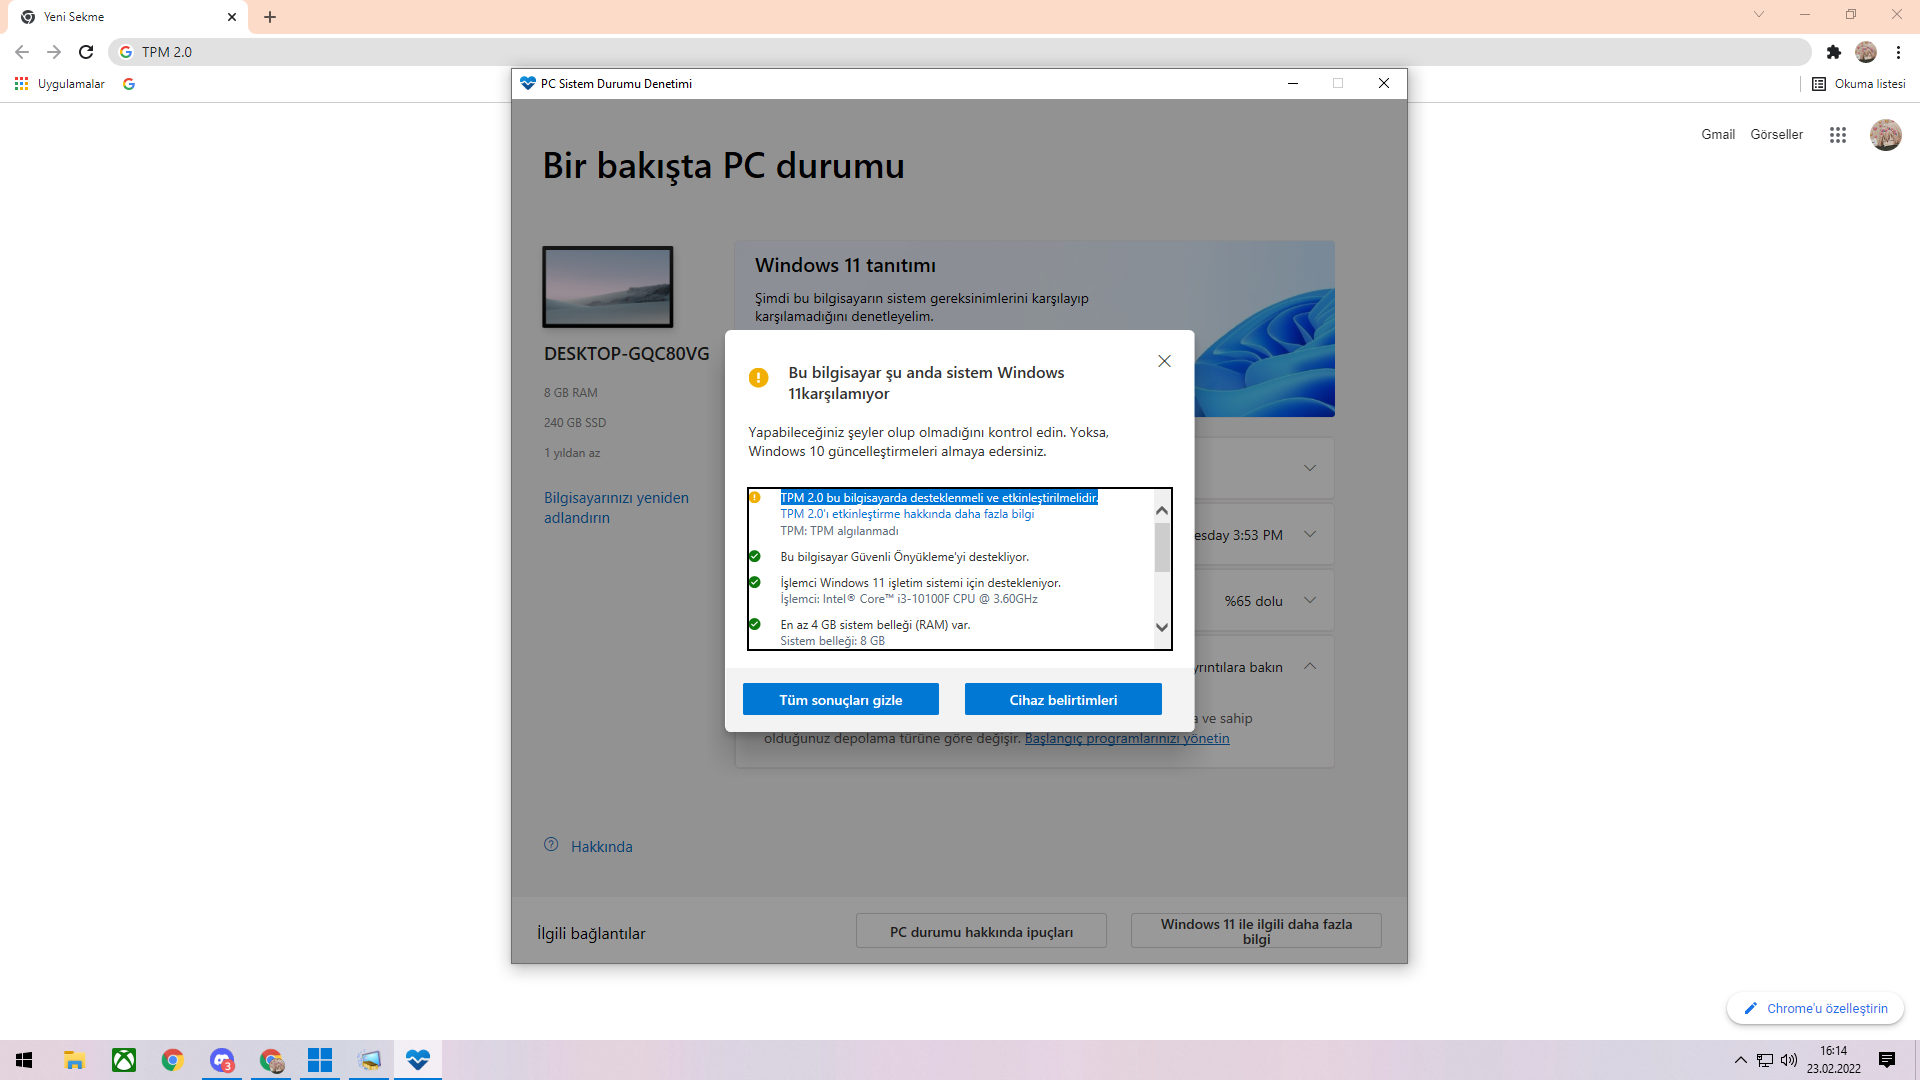Open Chrome extensions puzzle icon

pos(1834,52)
